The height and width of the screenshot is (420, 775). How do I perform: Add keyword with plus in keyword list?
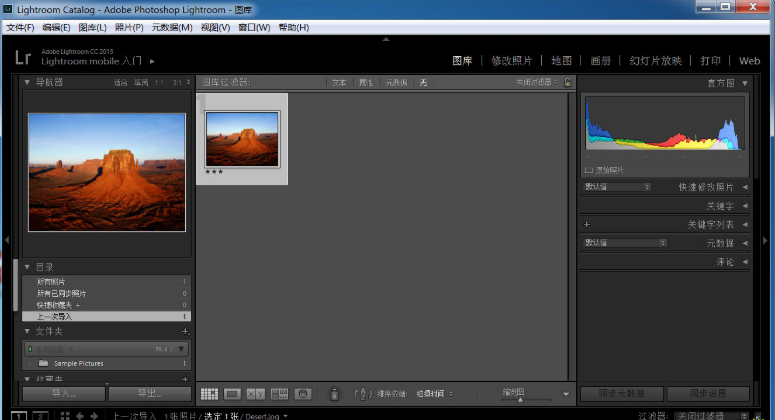587,224
